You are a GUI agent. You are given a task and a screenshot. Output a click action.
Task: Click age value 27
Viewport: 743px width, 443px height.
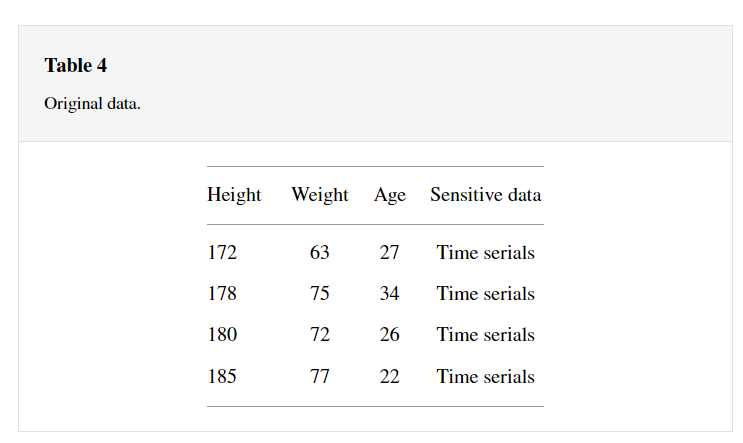pos(390,253)
